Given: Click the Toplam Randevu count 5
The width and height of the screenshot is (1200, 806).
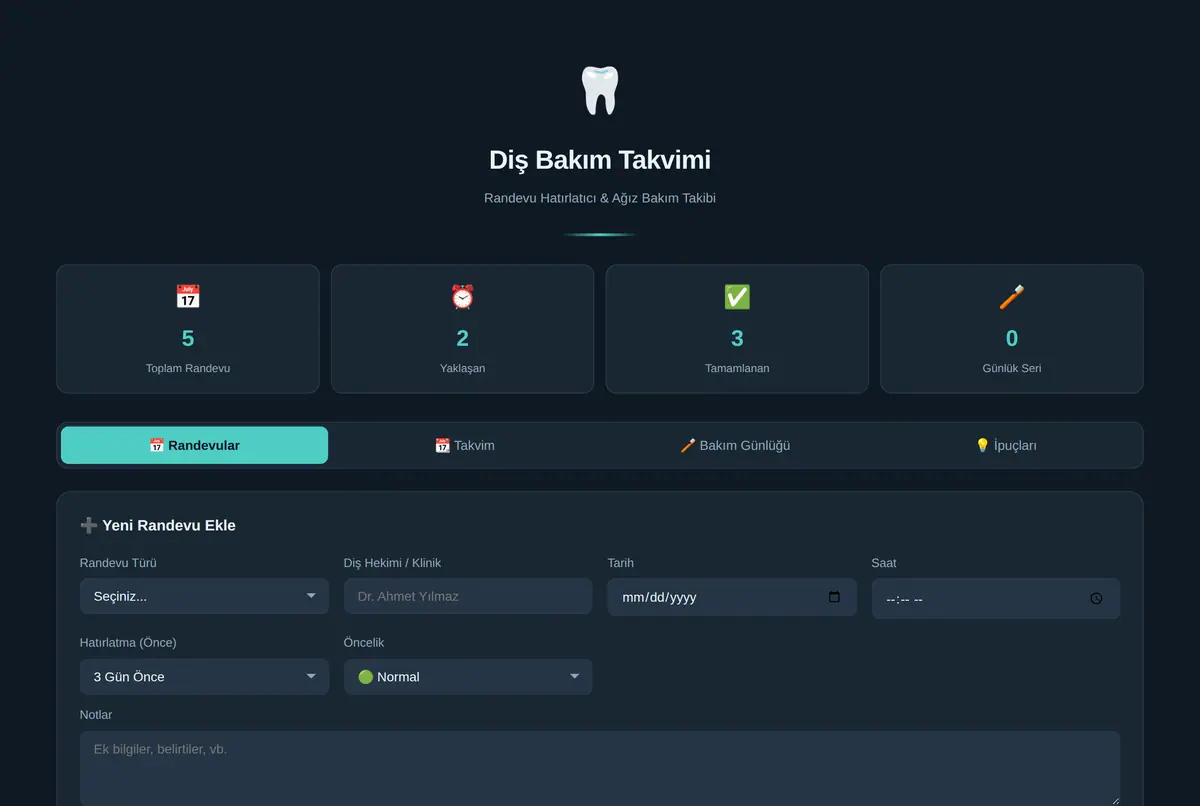Looking at the screenshot, I should 188,338.
